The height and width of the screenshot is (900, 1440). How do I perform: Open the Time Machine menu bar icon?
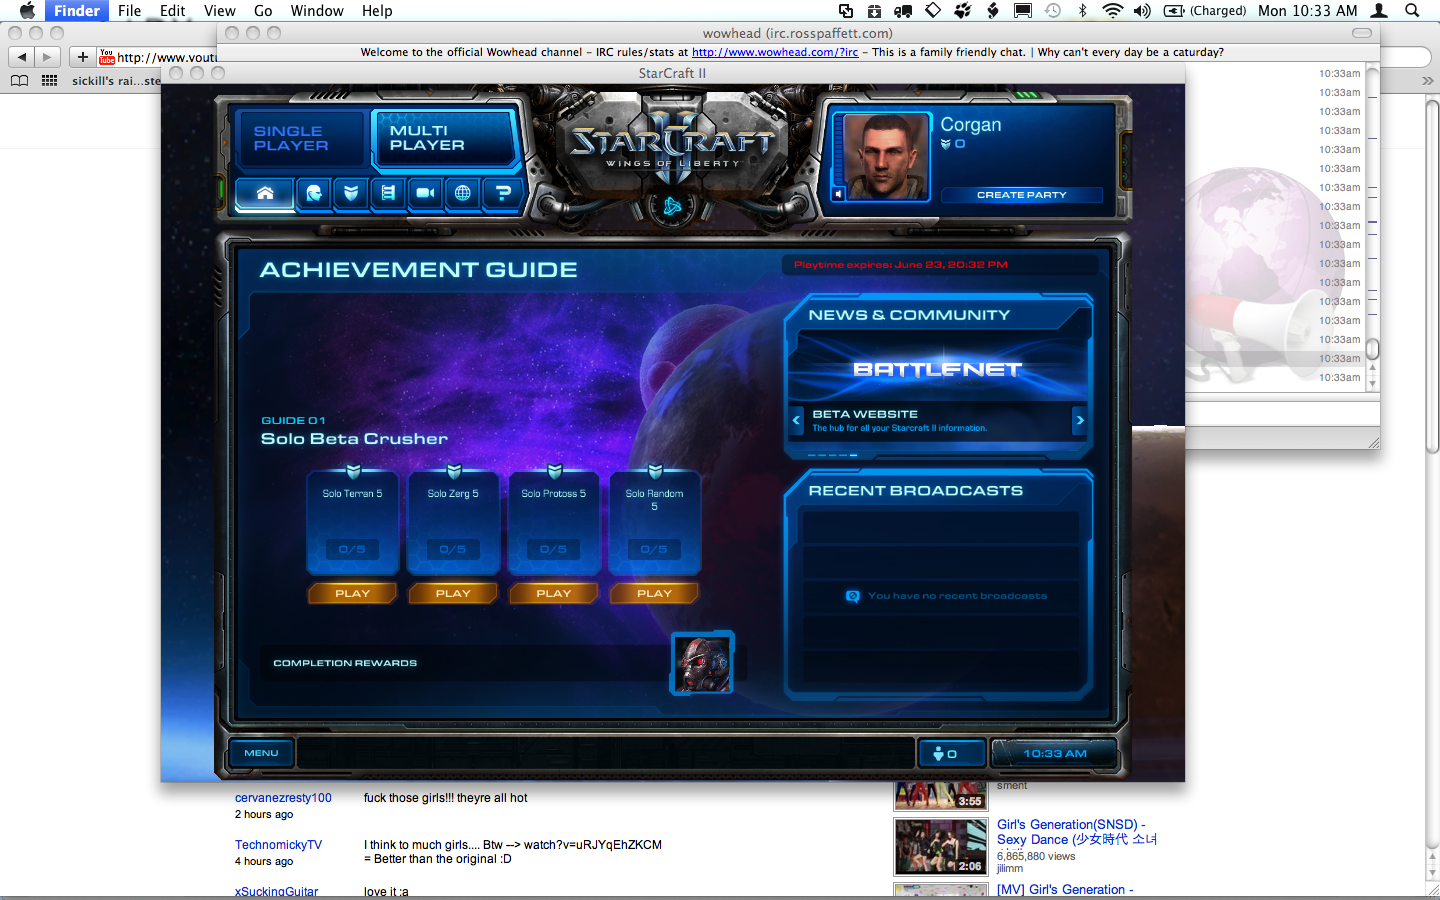tap(1053, 11)
